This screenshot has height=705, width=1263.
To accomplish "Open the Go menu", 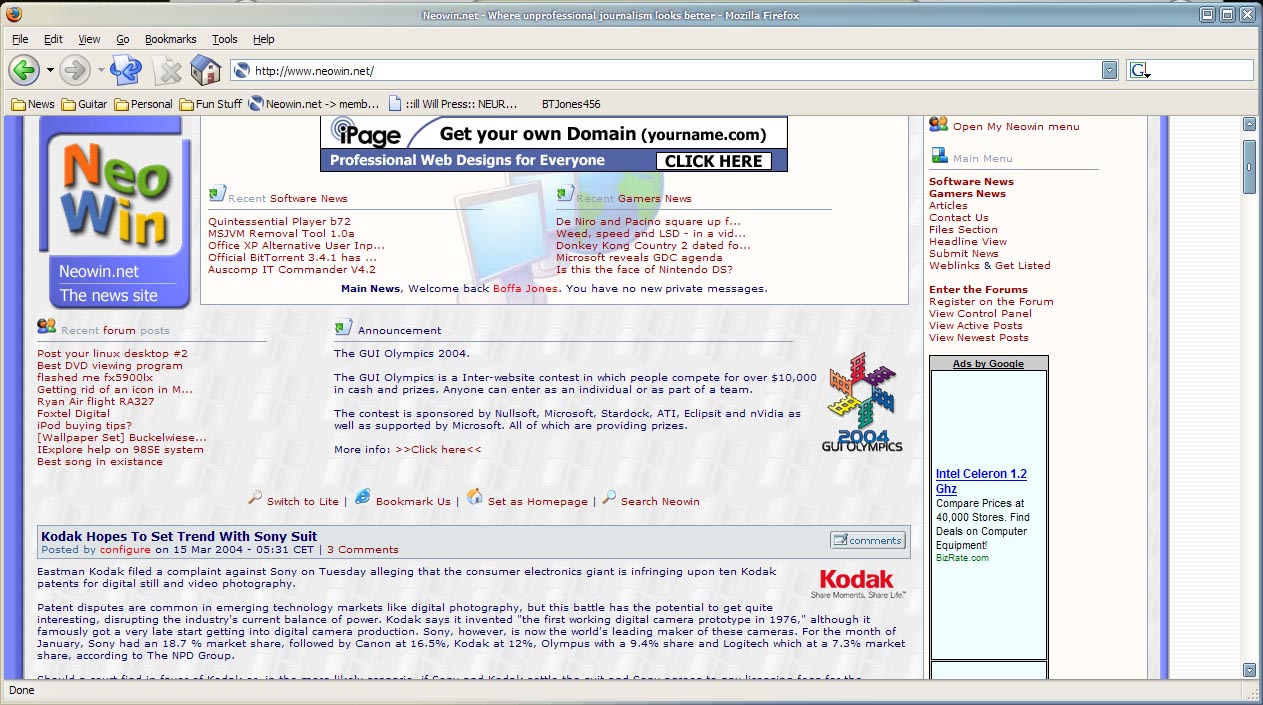I will click(123, 39).
